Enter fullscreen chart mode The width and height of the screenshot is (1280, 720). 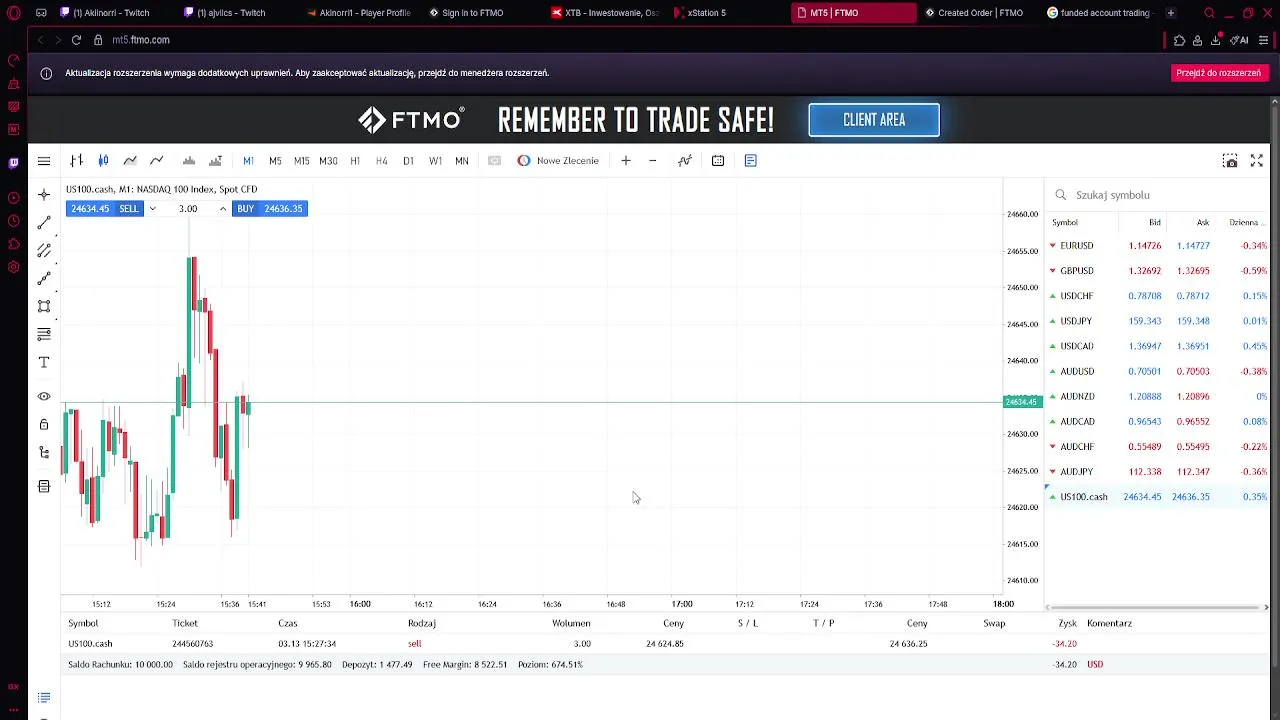(1257, 161)
